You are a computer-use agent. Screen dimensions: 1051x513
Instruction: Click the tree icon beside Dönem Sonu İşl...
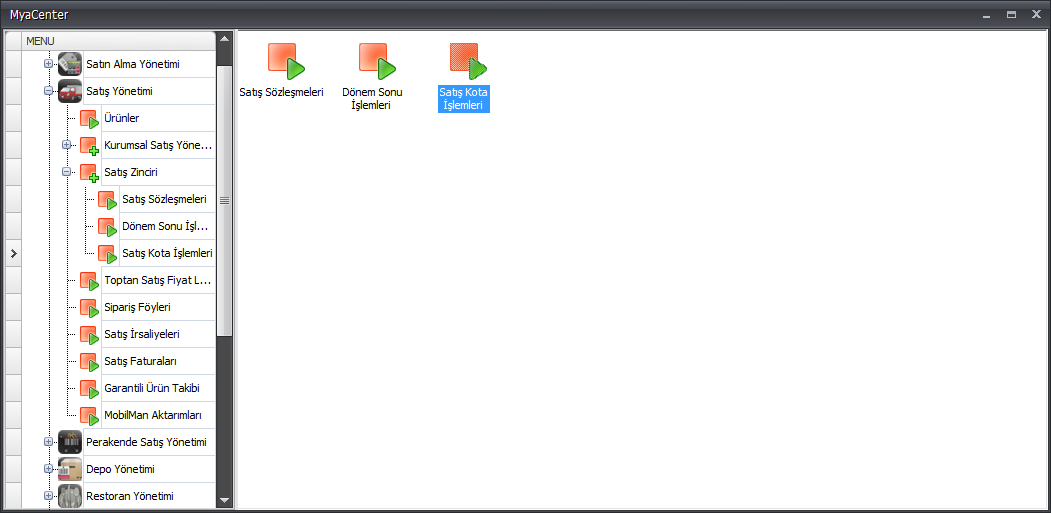(x=107, y=227)
